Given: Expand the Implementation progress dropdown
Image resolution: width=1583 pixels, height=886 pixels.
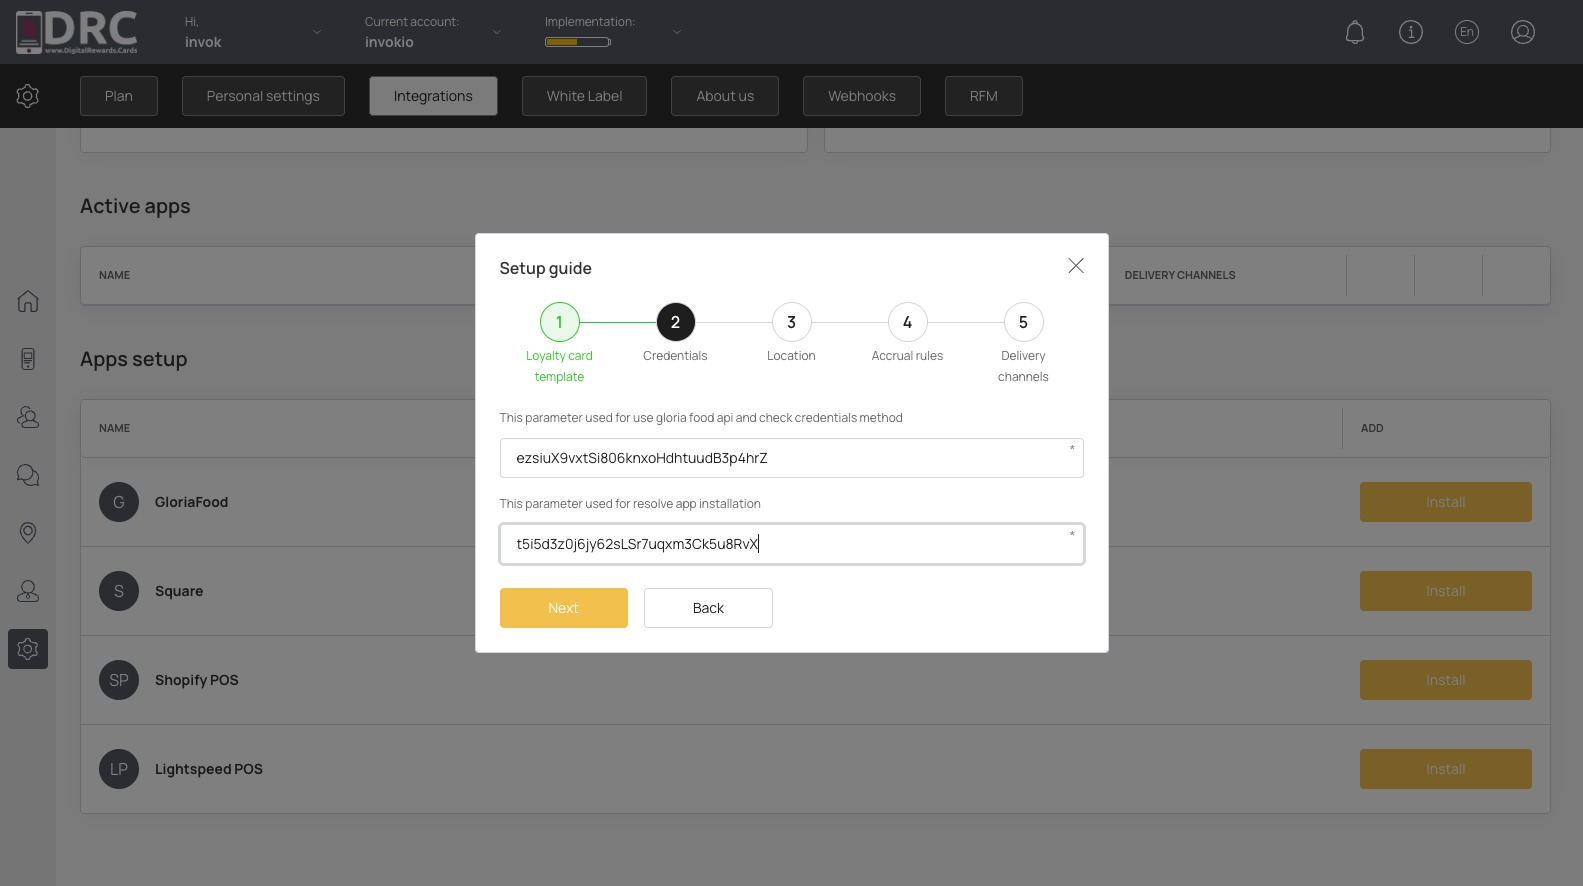Looking at the screenshot, I should click(x=677, y=32).
